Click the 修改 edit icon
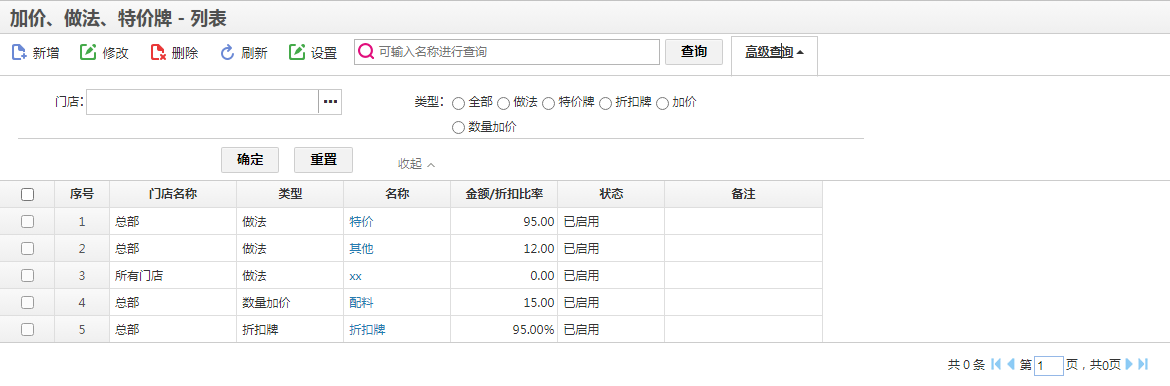Screen dimensions: 1170x386 (88, 52)
